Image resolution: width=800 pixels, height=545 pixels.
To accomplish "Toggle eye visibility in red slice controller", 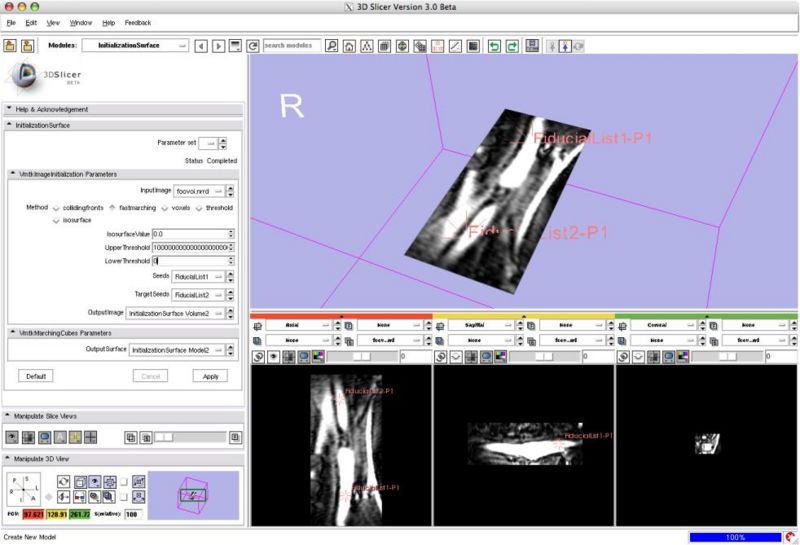I will (273, 357).
